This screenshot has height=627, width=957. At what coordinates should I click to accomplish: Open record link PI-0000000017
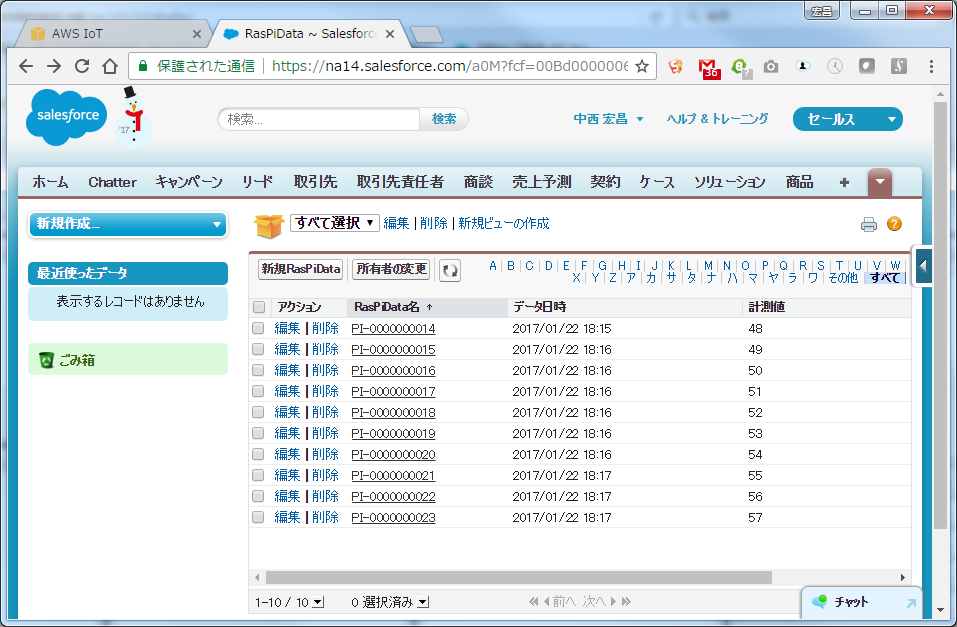393,391
